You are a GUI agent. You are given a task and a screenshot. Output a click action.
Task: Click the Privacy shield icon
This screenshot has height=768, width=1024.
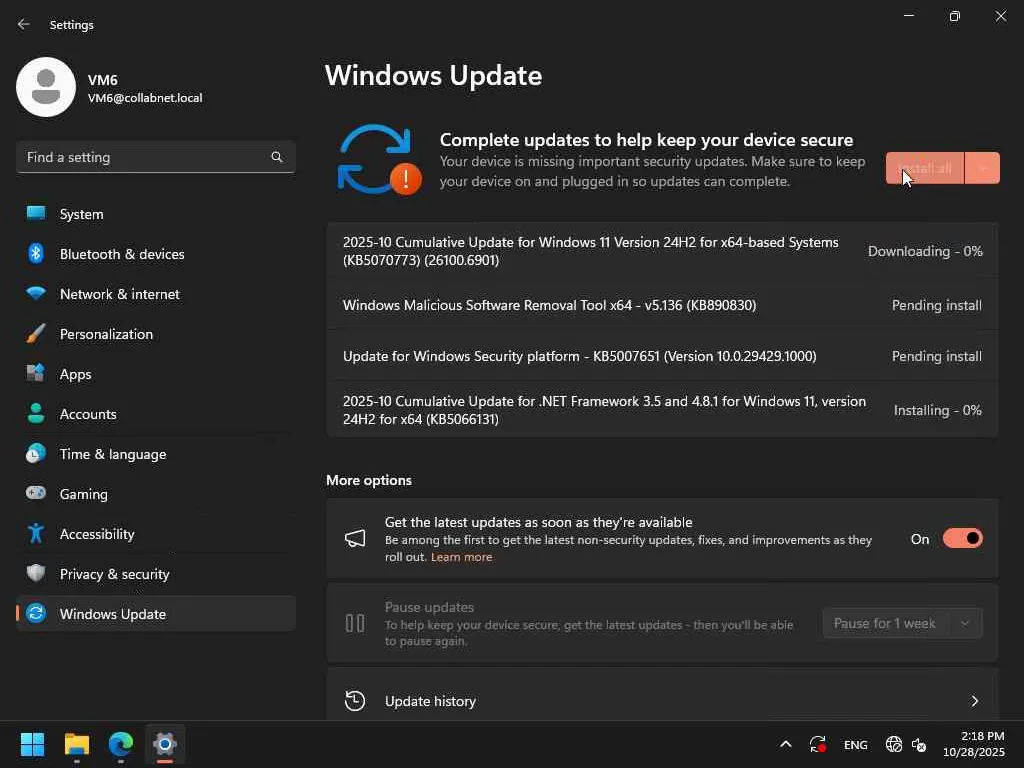pyautogui.click(x=36, y=573)
